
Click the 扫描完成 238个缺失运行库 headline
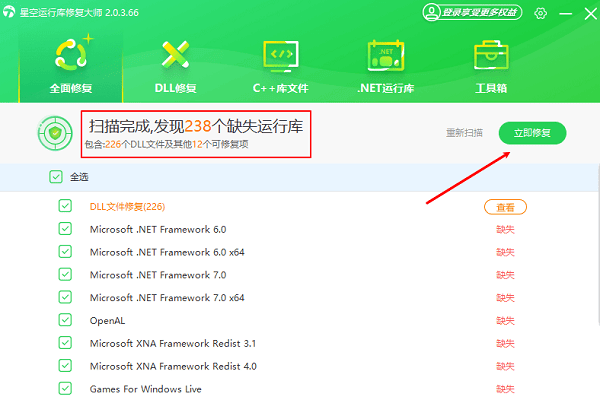pos(196,126)
